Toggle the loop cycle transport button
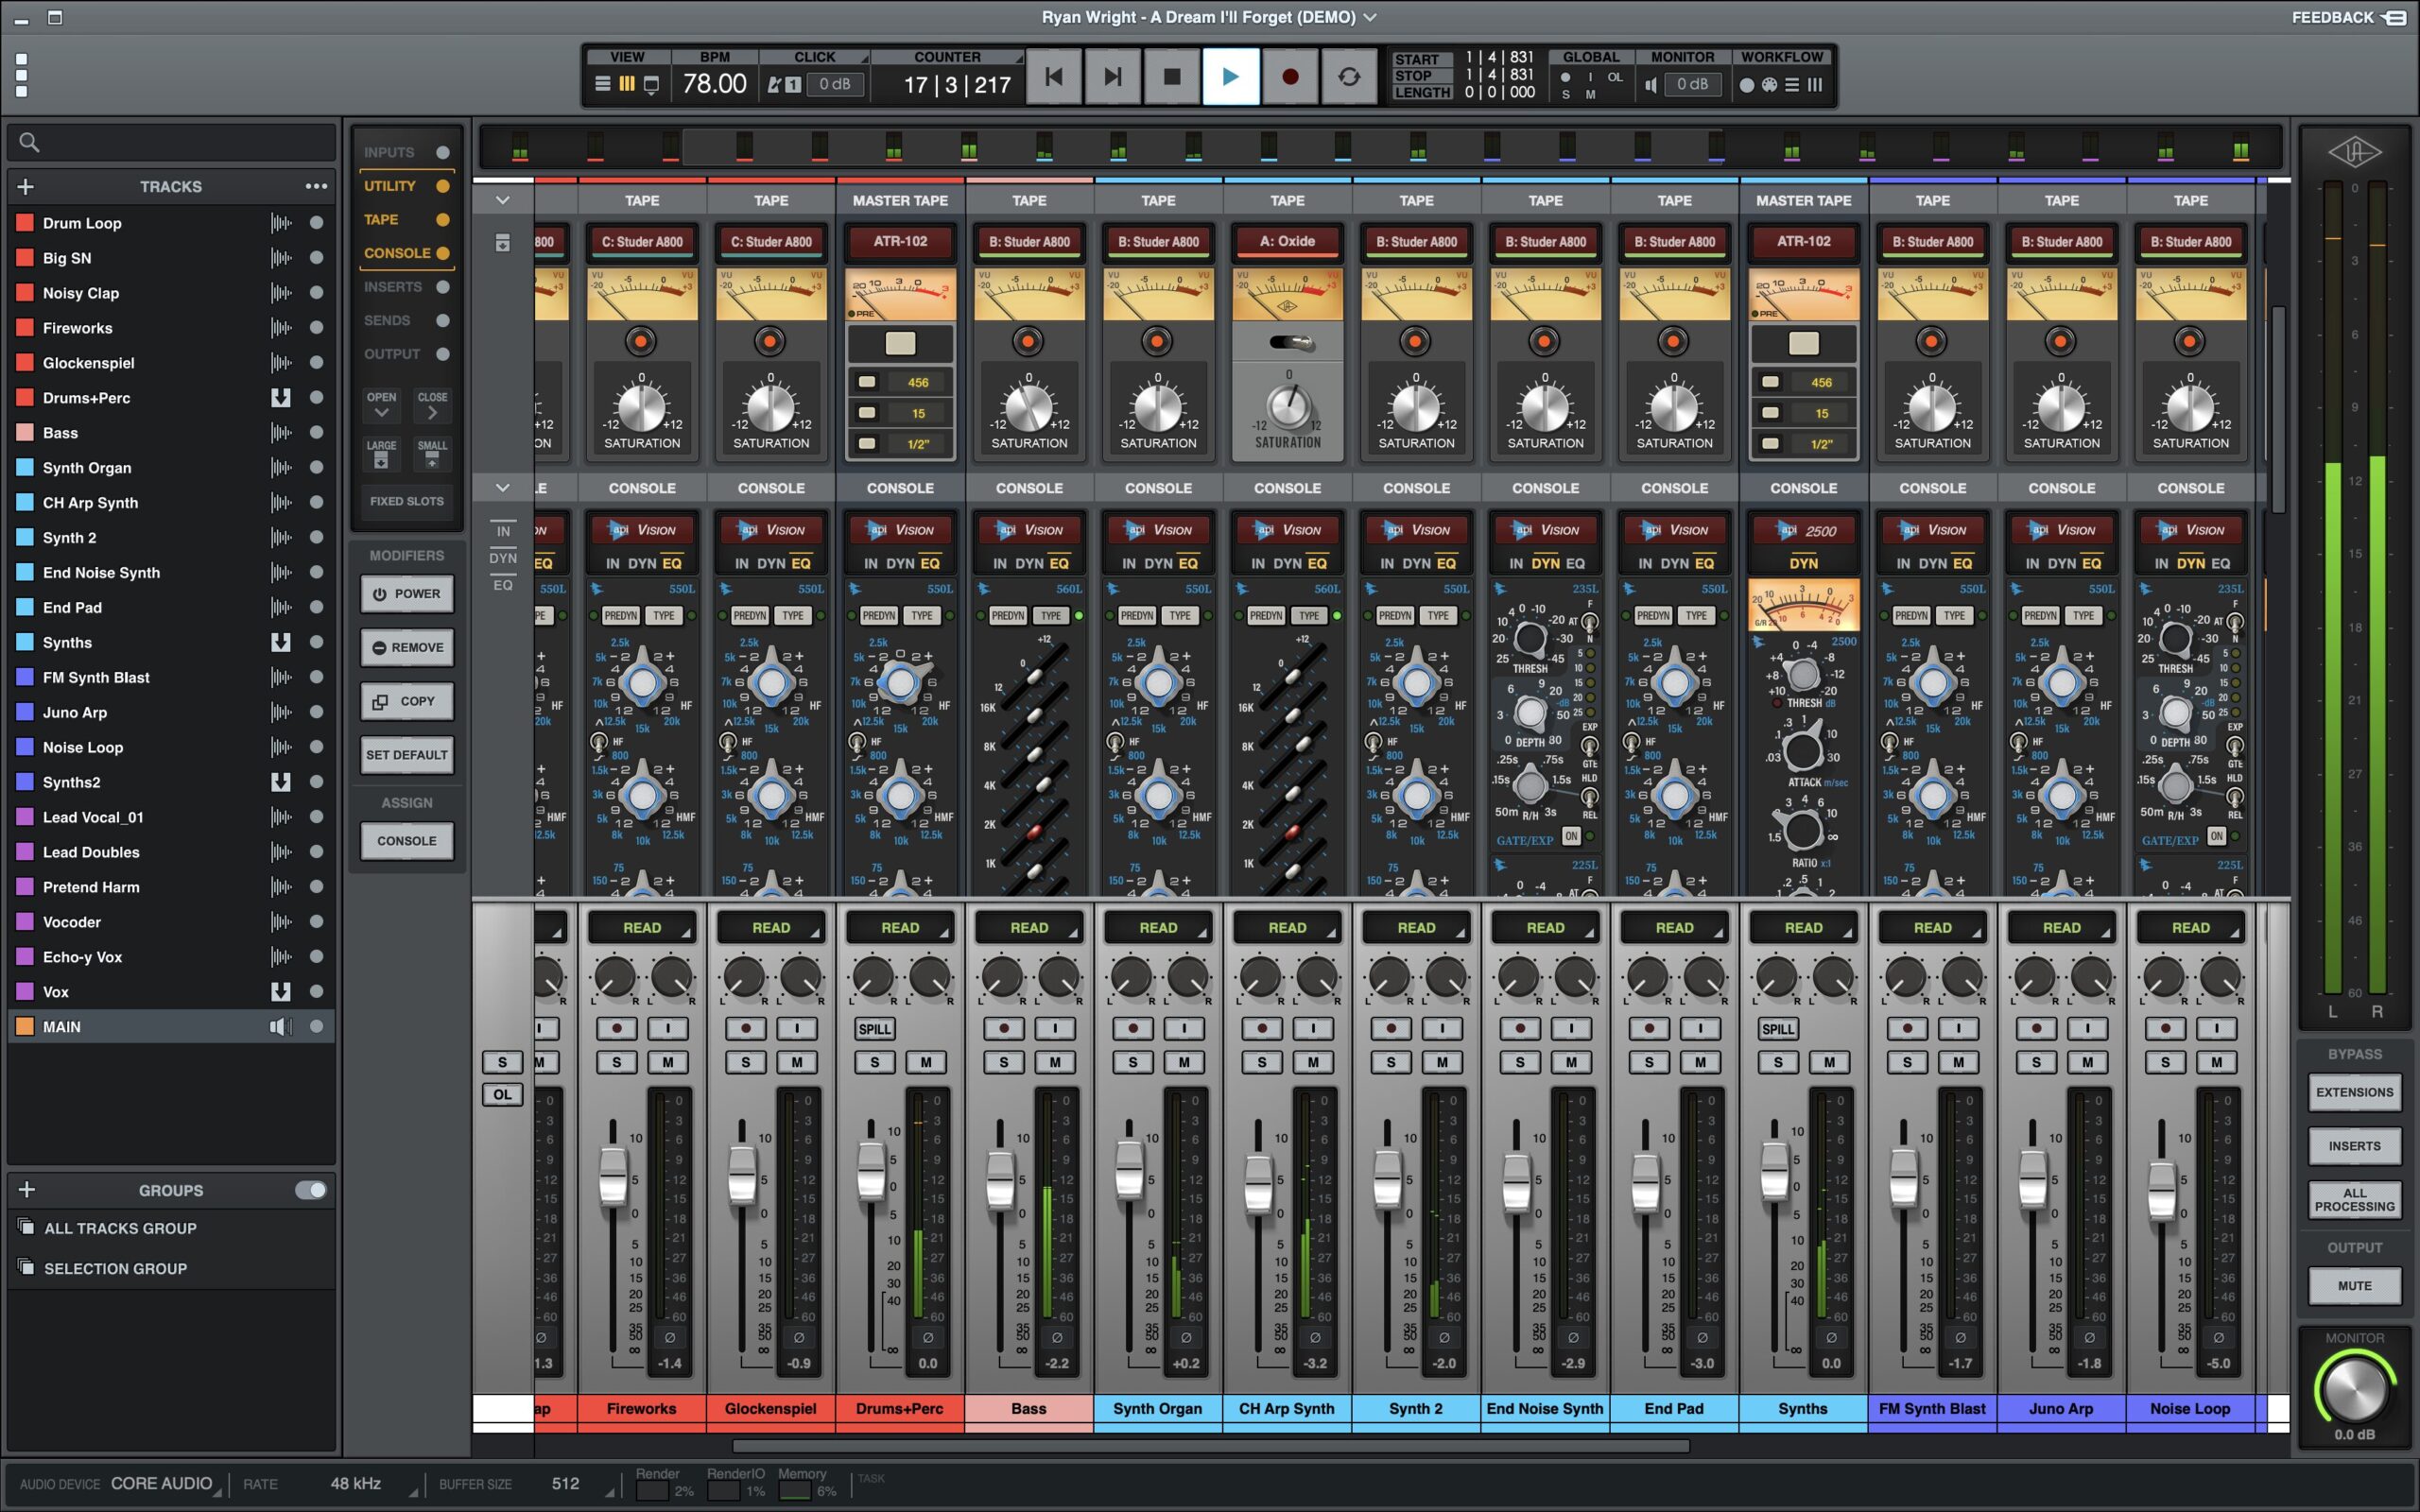The width and height of the screenshot is (2420, 1512). pyautogui.click(x=1349, y=77)
